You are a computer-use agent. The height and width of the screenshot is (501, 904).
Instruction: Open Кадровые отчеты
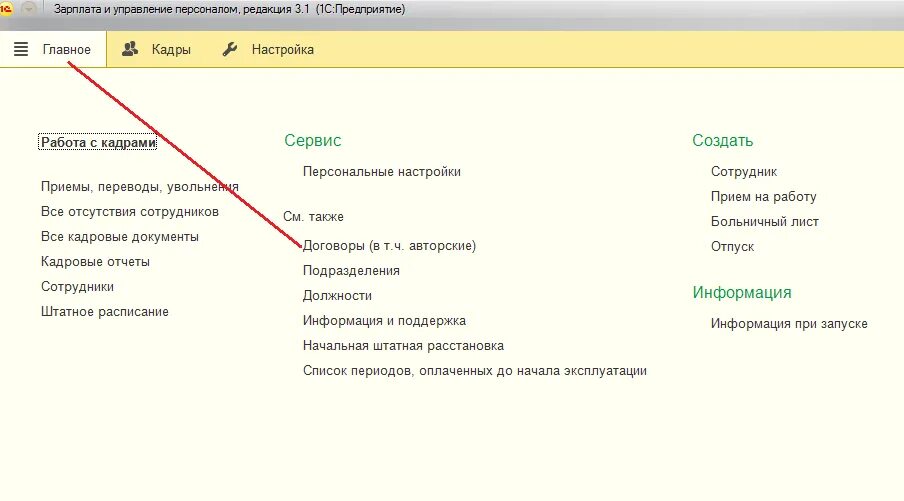95,262
